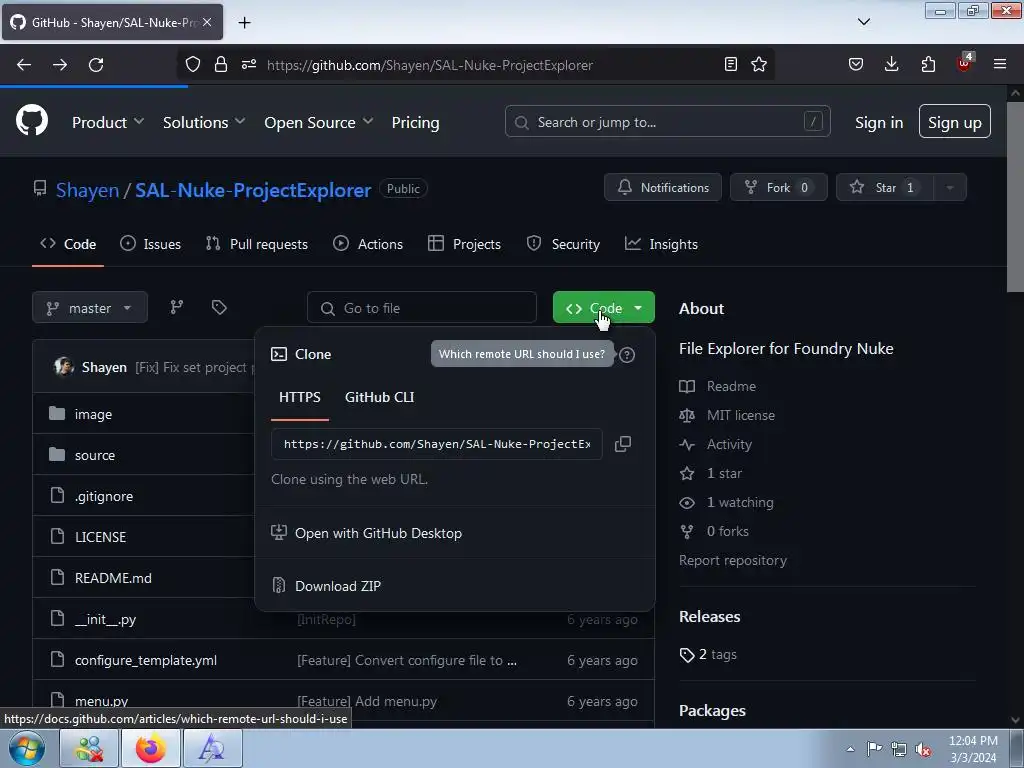Launch Firefox from the taskbar
Viewport: 1024px width, 768px height.
click(150, 748)
